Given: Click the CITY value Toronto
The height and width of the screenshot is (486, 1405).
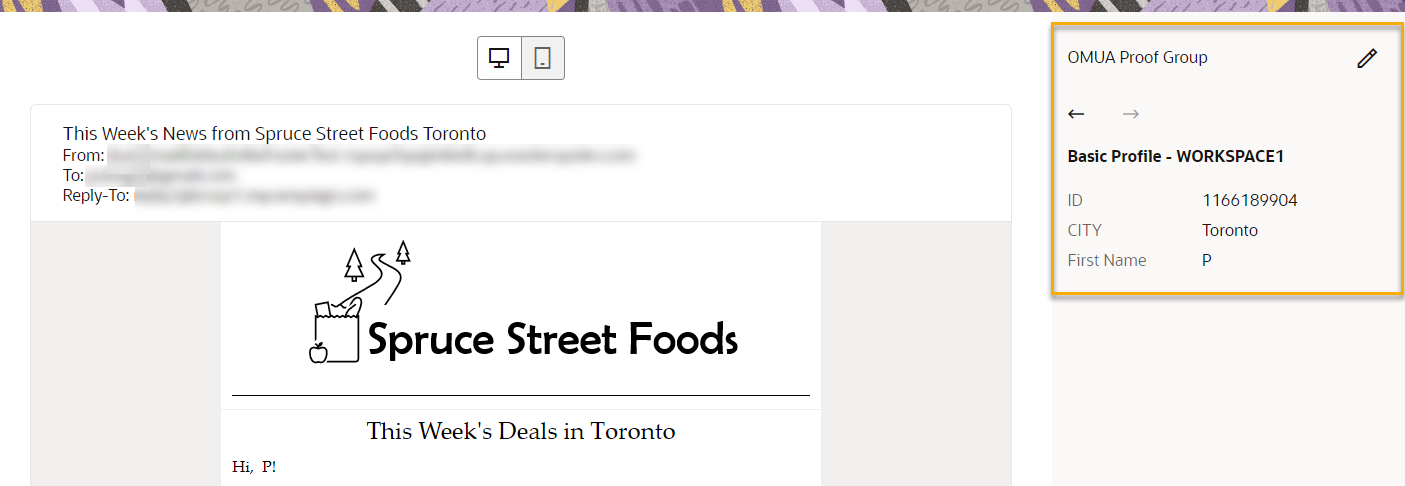Looking at the screenshot, I should (1230, 231).
